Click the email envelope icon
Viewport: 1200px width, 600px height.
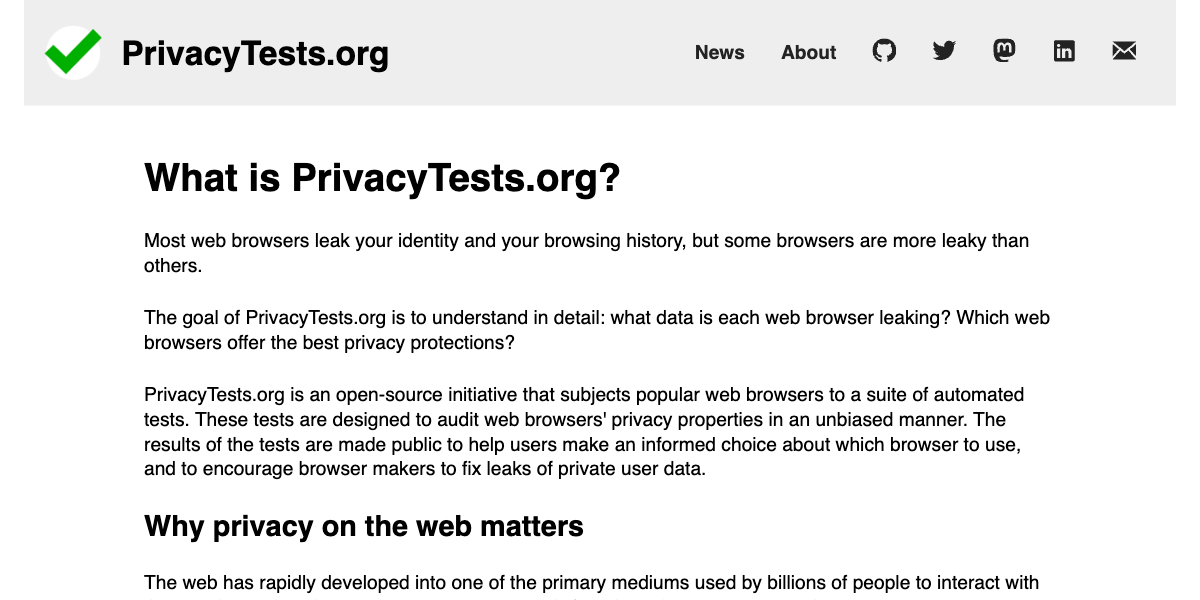(x=1124, y=51)
